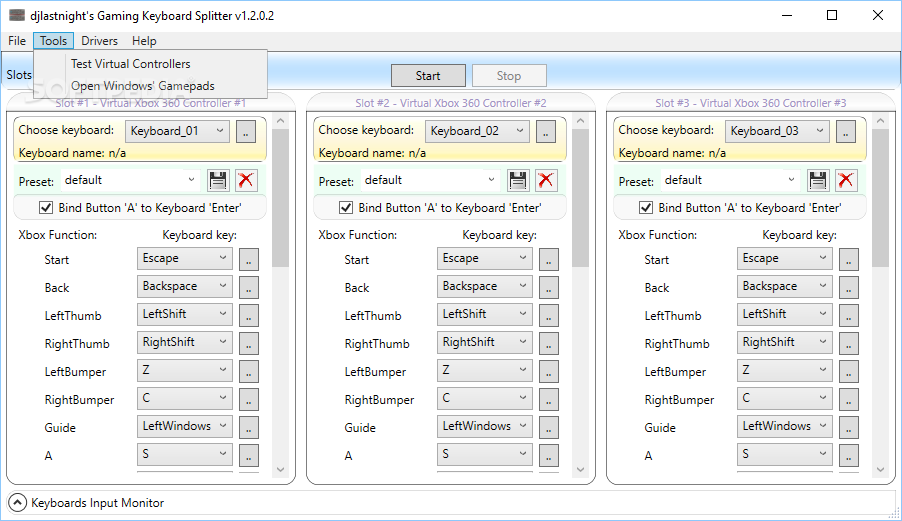Open the Drivers menu
Image resolution: width=902 pixels, height=521 pixels.
[99, 41]
